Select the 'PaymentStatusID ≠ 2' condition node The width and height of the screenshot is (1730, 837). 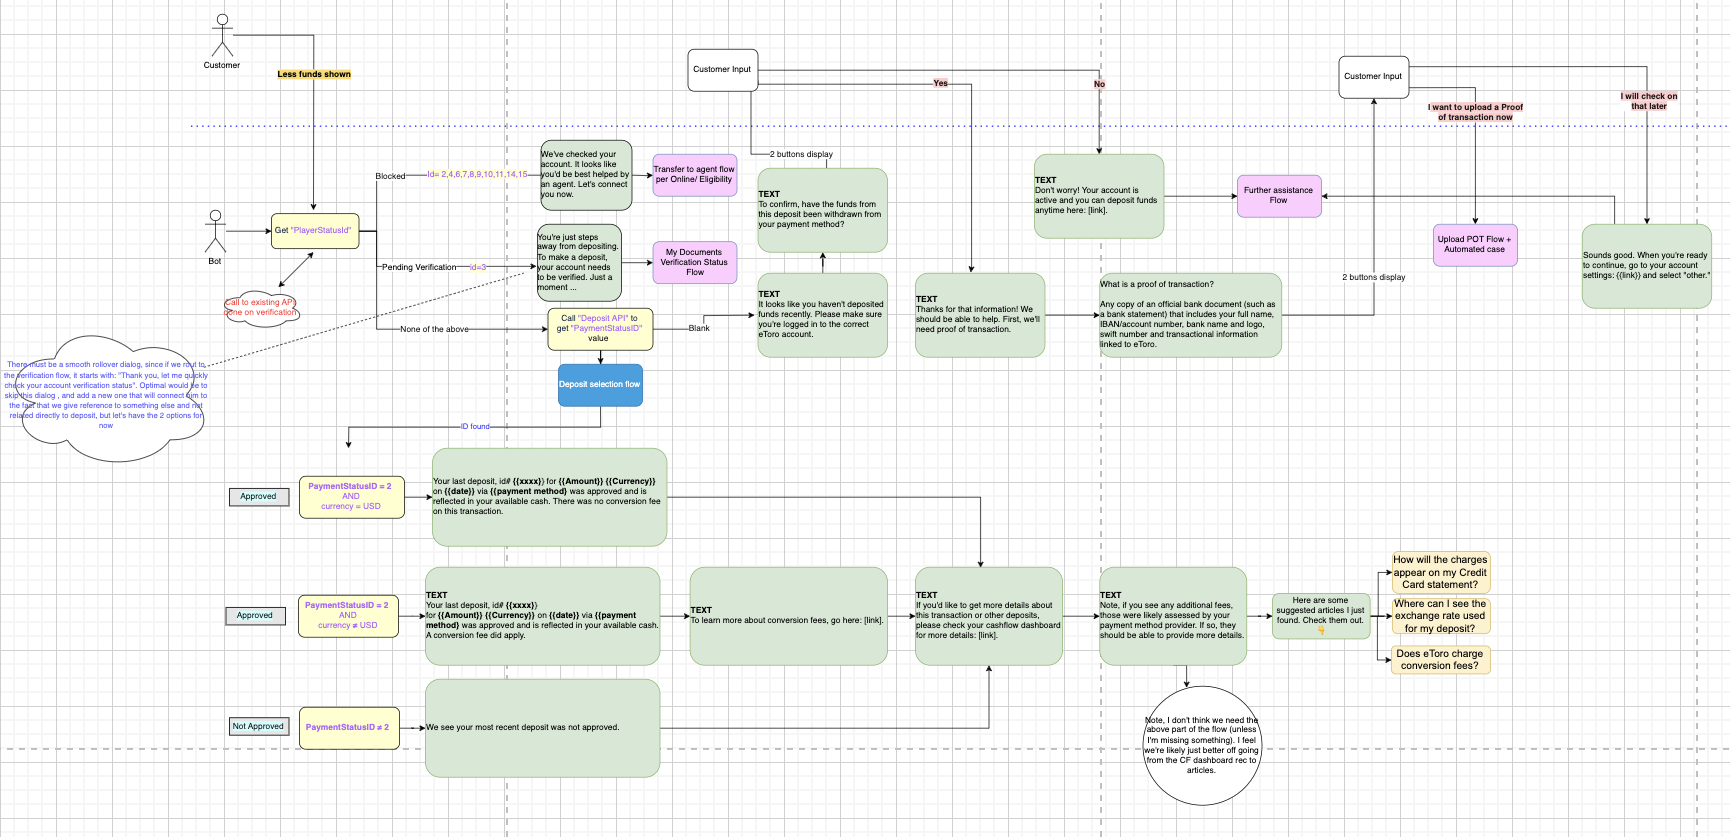point(347,727)
